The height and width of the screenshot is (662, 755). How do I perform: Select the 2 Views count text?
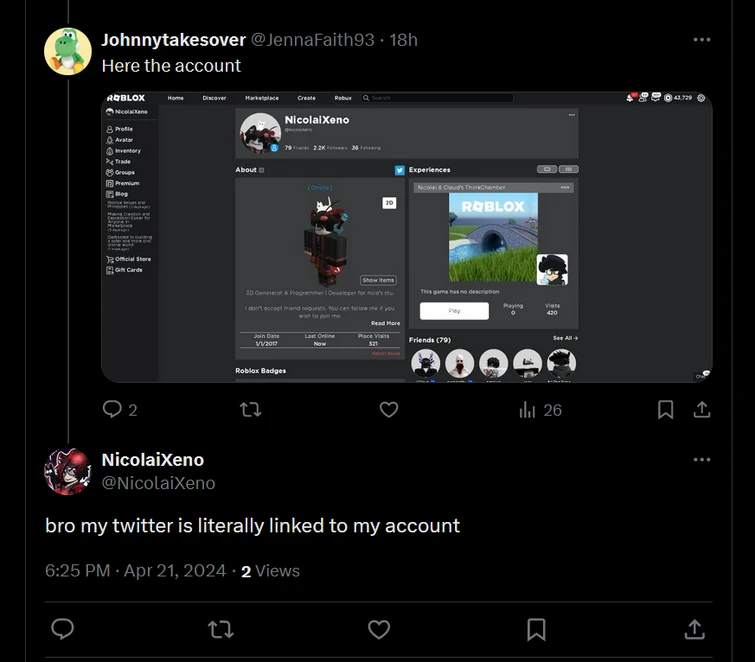click(270, 571)
